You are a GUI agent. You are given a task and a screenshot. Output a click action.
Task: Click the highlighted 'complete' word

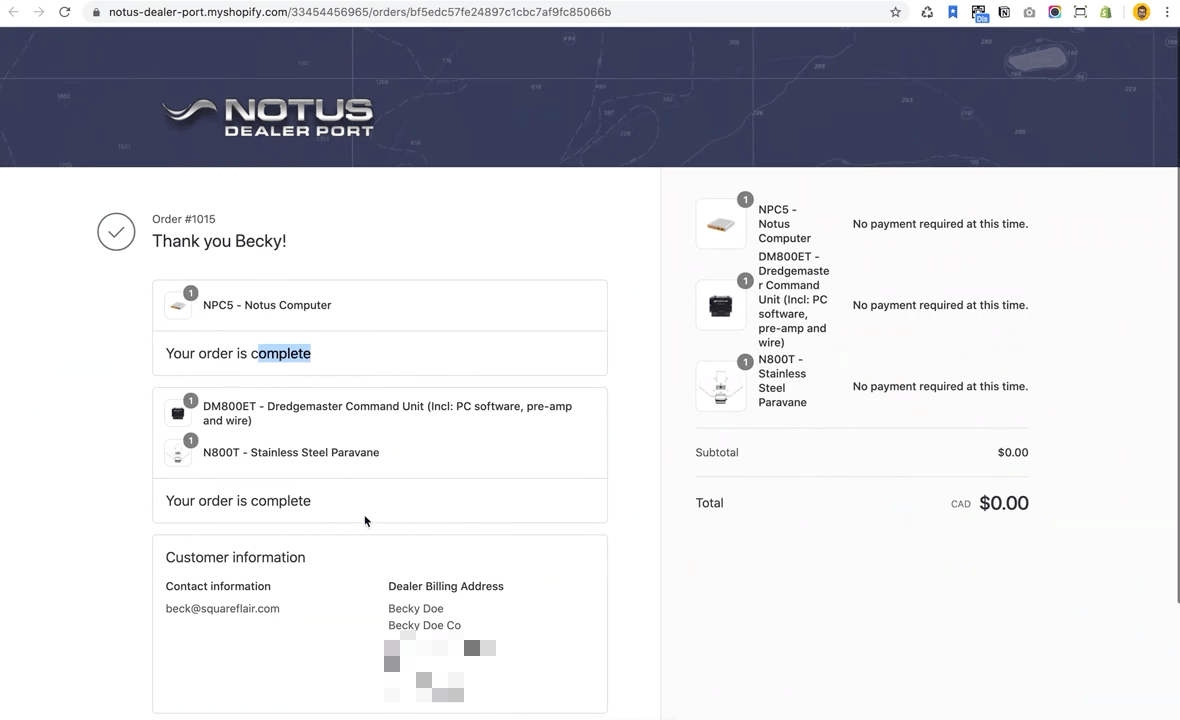(x=284, y=354)
